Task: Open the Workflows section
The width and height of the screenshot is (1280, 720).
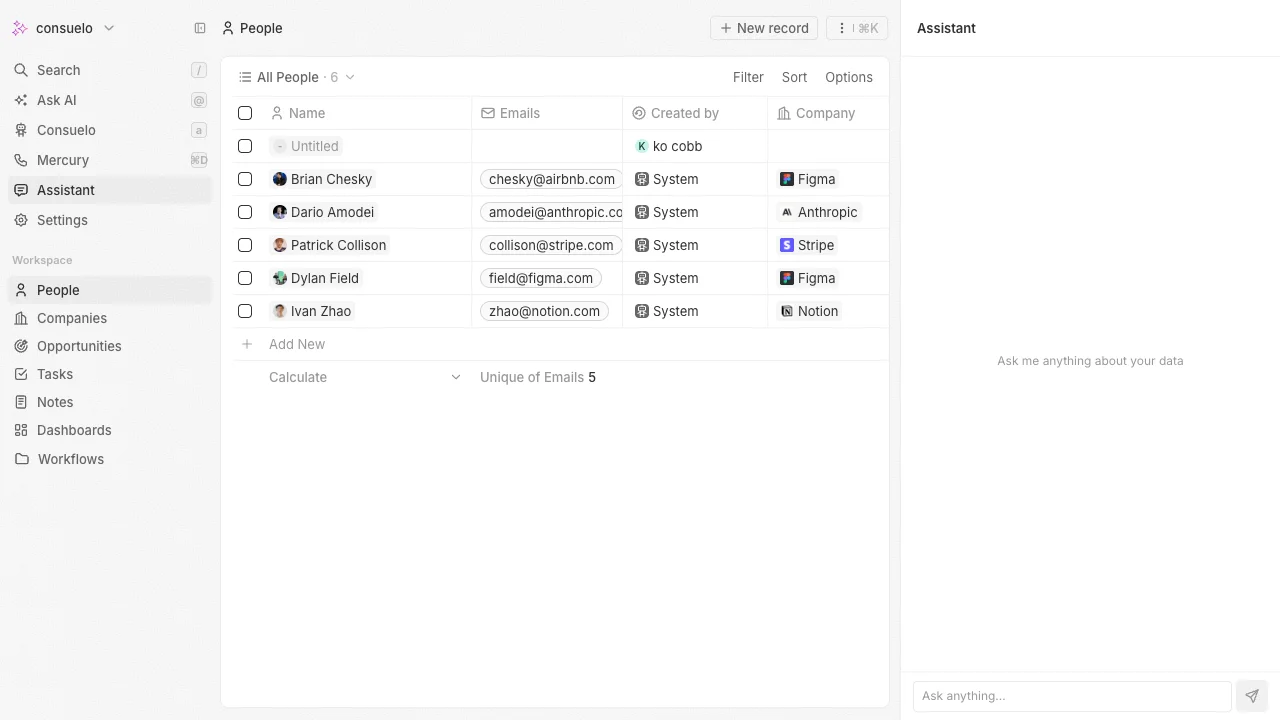Action: [70, 459]
